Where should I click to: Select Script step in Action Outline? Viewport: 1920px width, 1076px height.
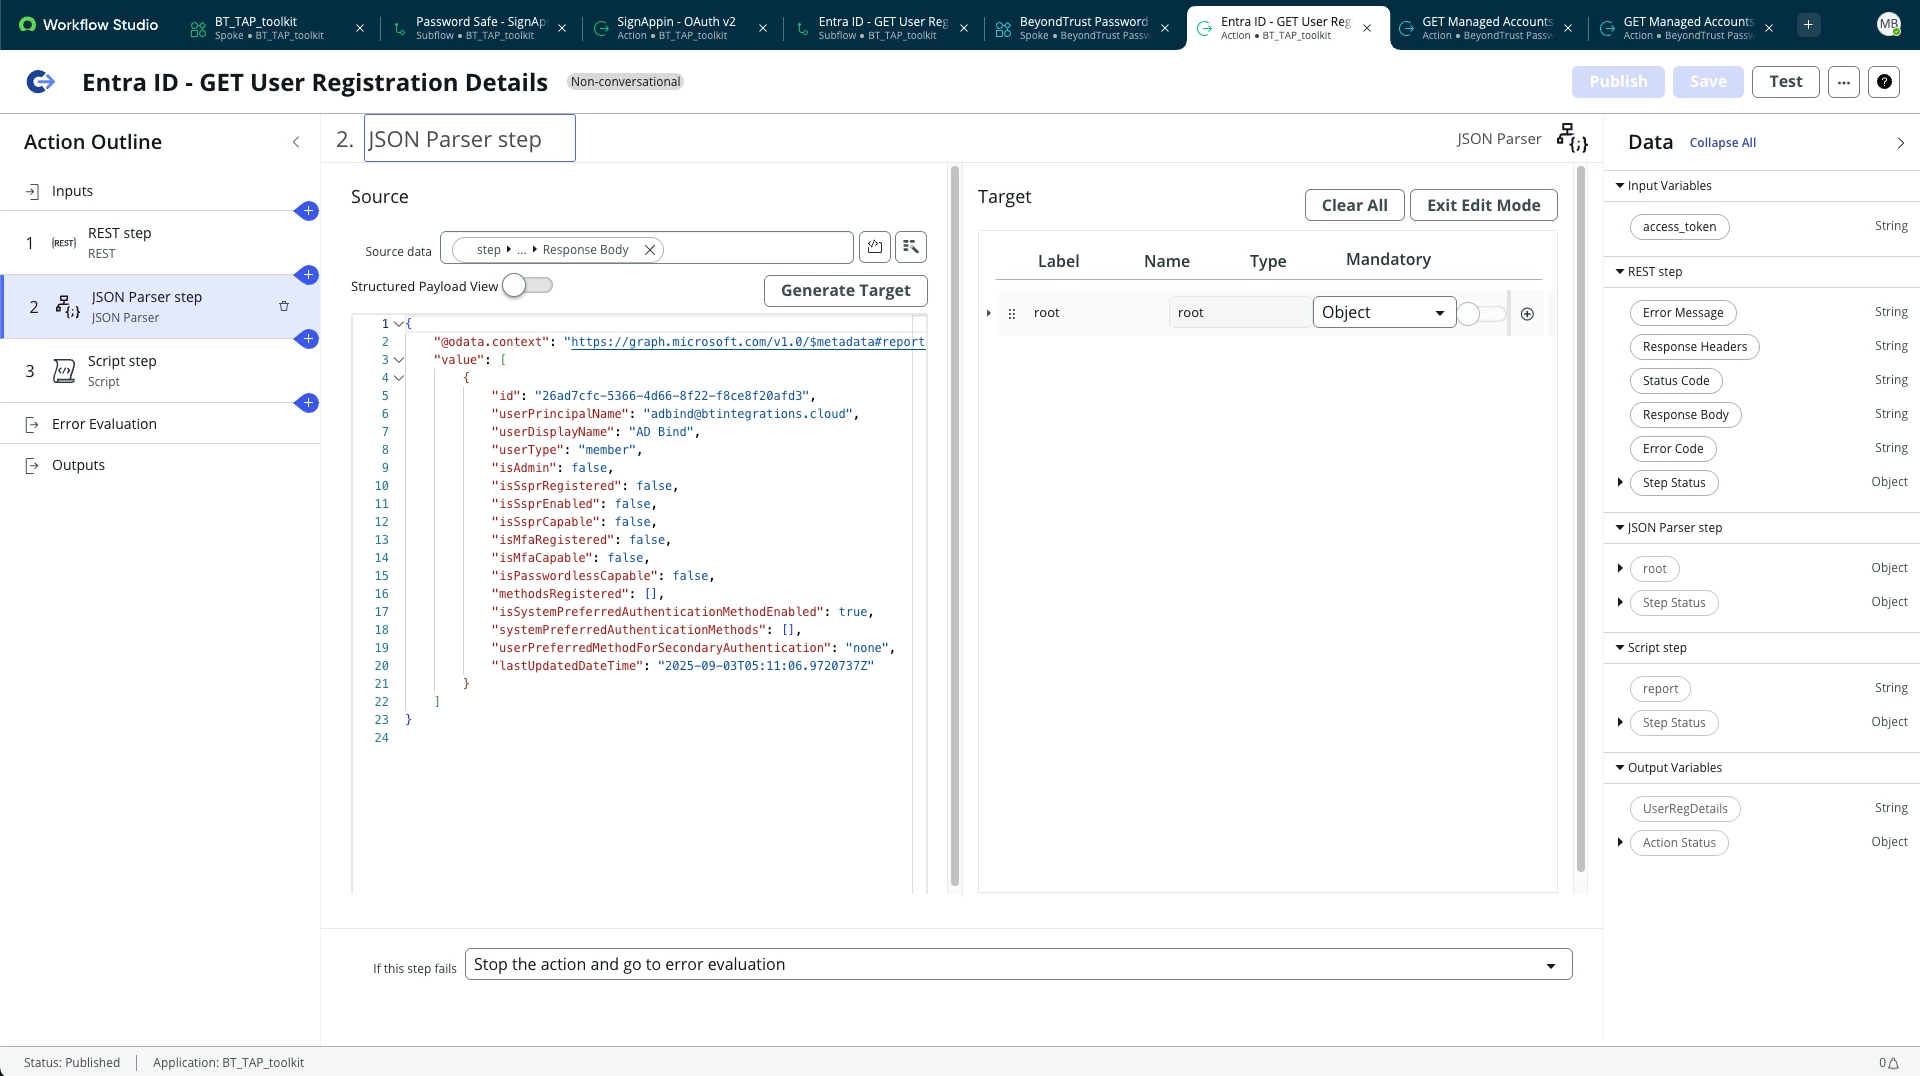click(160, 371)
